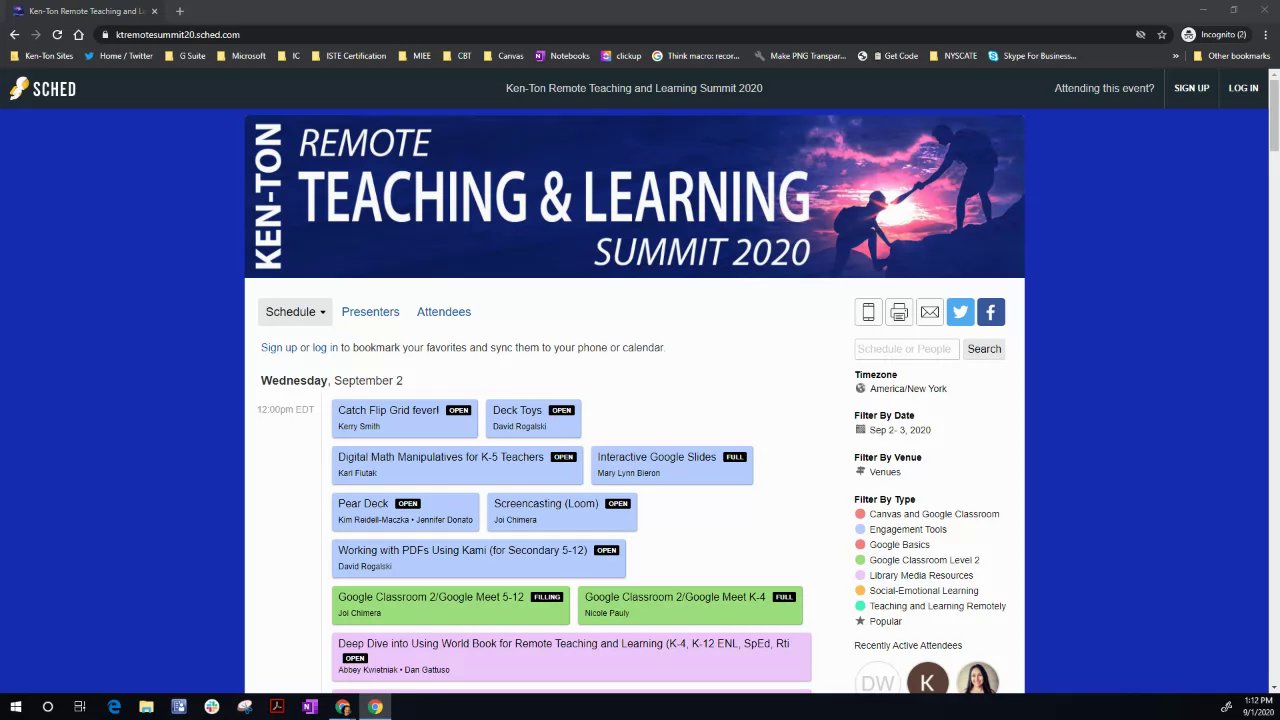The height and width of the screenshot is (720, 1280).
Task: Open OneNote from the taskbar
Action: [x=310, y=707]
